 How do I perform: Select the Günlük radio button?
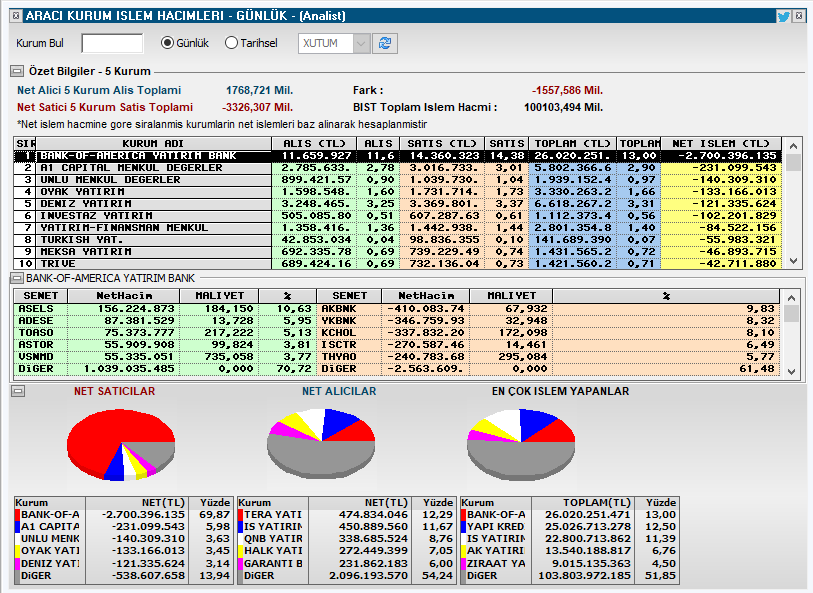coord(167,43)
